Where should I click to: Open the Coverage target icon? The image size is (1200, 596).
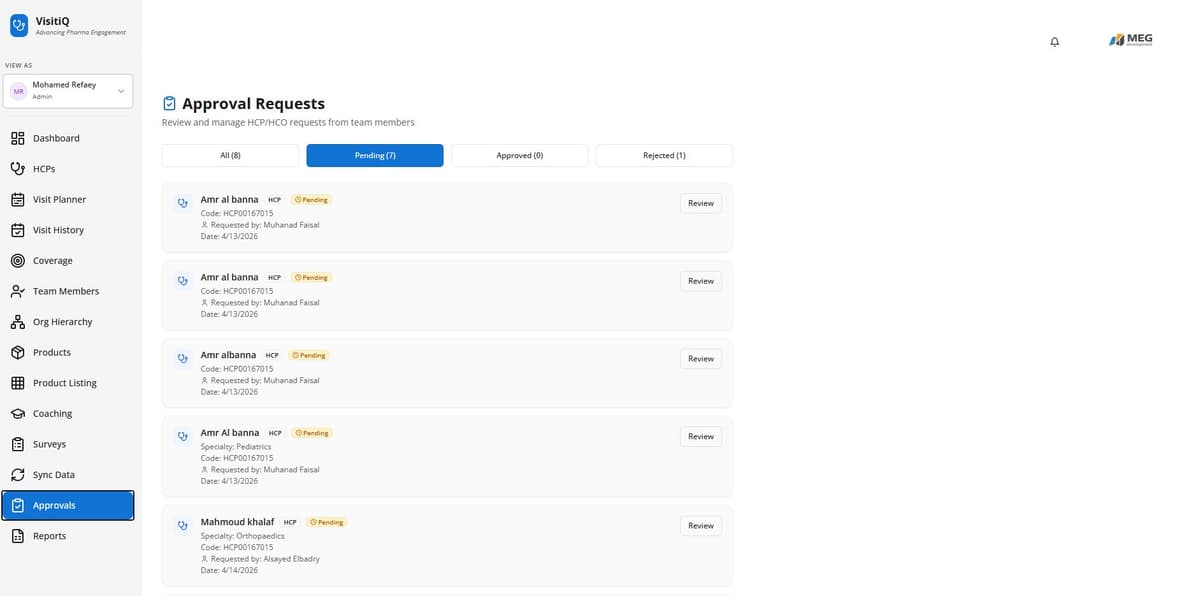(17, 261)
